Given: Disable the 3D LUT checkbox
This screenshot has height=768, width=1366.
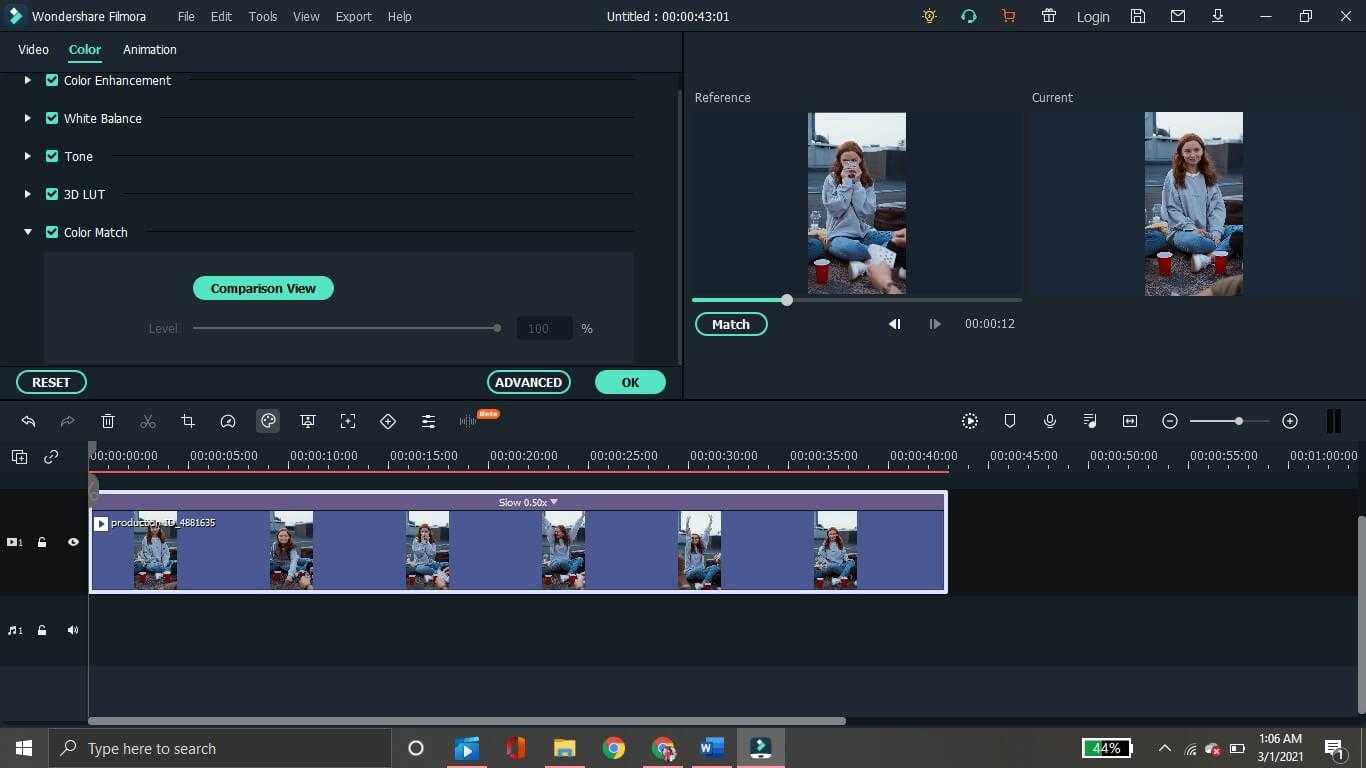Looking at the screenshot, I should 52,194.
